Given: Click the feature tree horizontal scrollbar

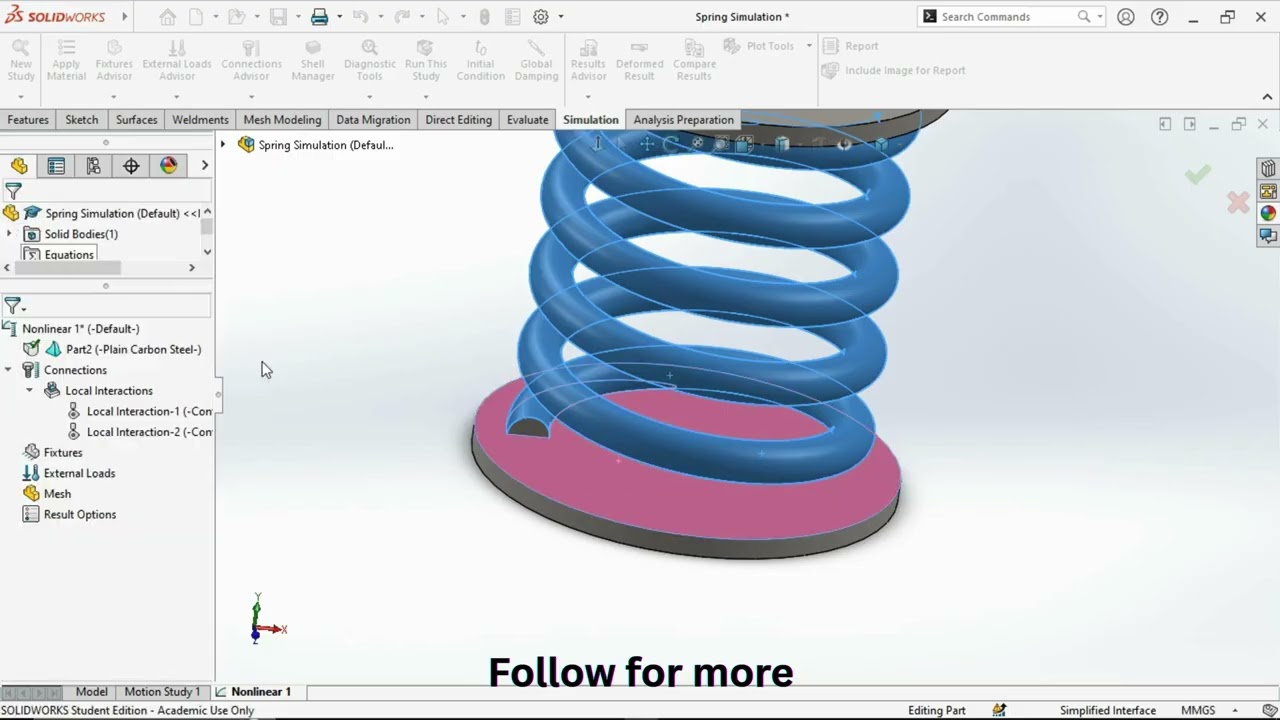Looking at the screenshot, I should [67, 268].
